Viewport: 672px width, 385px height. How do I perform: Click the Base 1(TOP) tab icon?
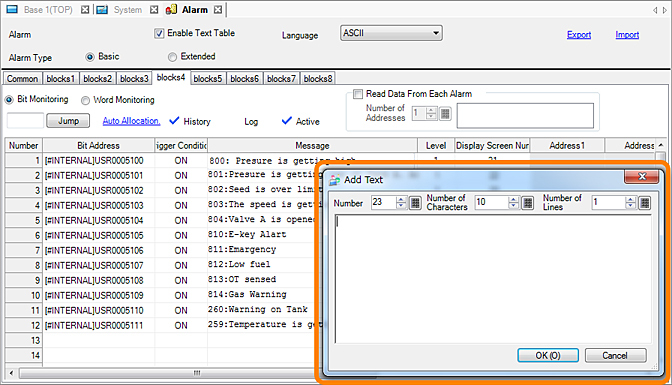[x=12, y=9]
